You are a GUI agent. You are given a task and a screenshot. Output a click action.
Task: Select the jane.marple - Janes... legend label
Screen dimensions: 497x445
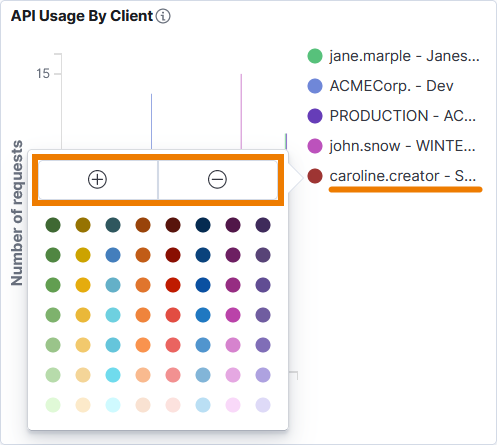coord(404,56)
